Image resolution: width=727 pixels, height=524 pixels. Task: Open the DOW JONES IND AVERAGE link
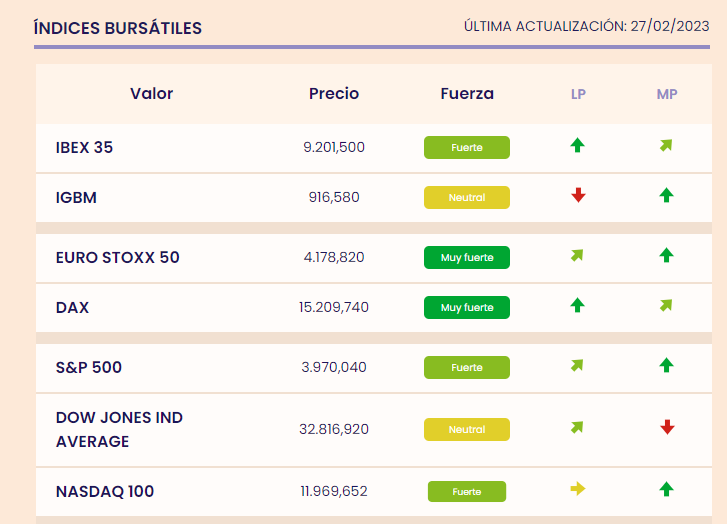(119, 429)
